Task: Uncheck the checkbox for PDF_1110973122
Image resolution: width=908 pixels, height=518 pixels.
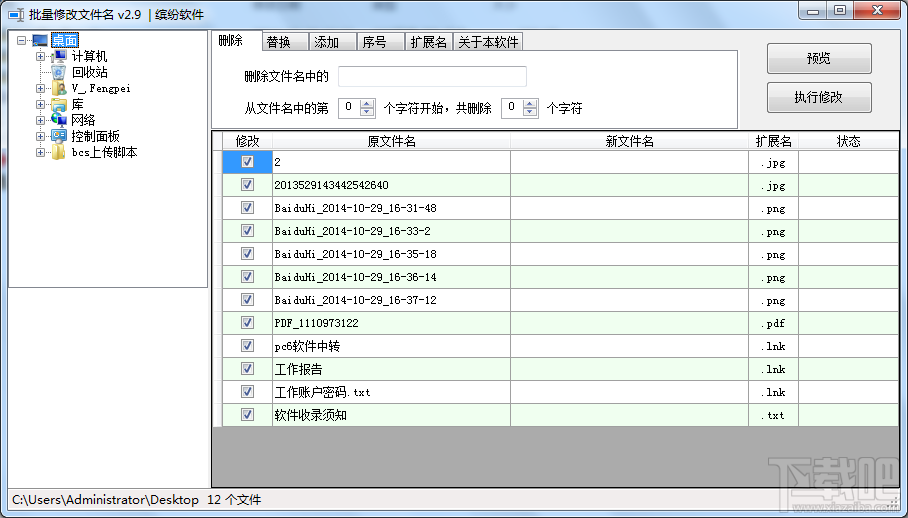Action: click(x=247, y=322)
